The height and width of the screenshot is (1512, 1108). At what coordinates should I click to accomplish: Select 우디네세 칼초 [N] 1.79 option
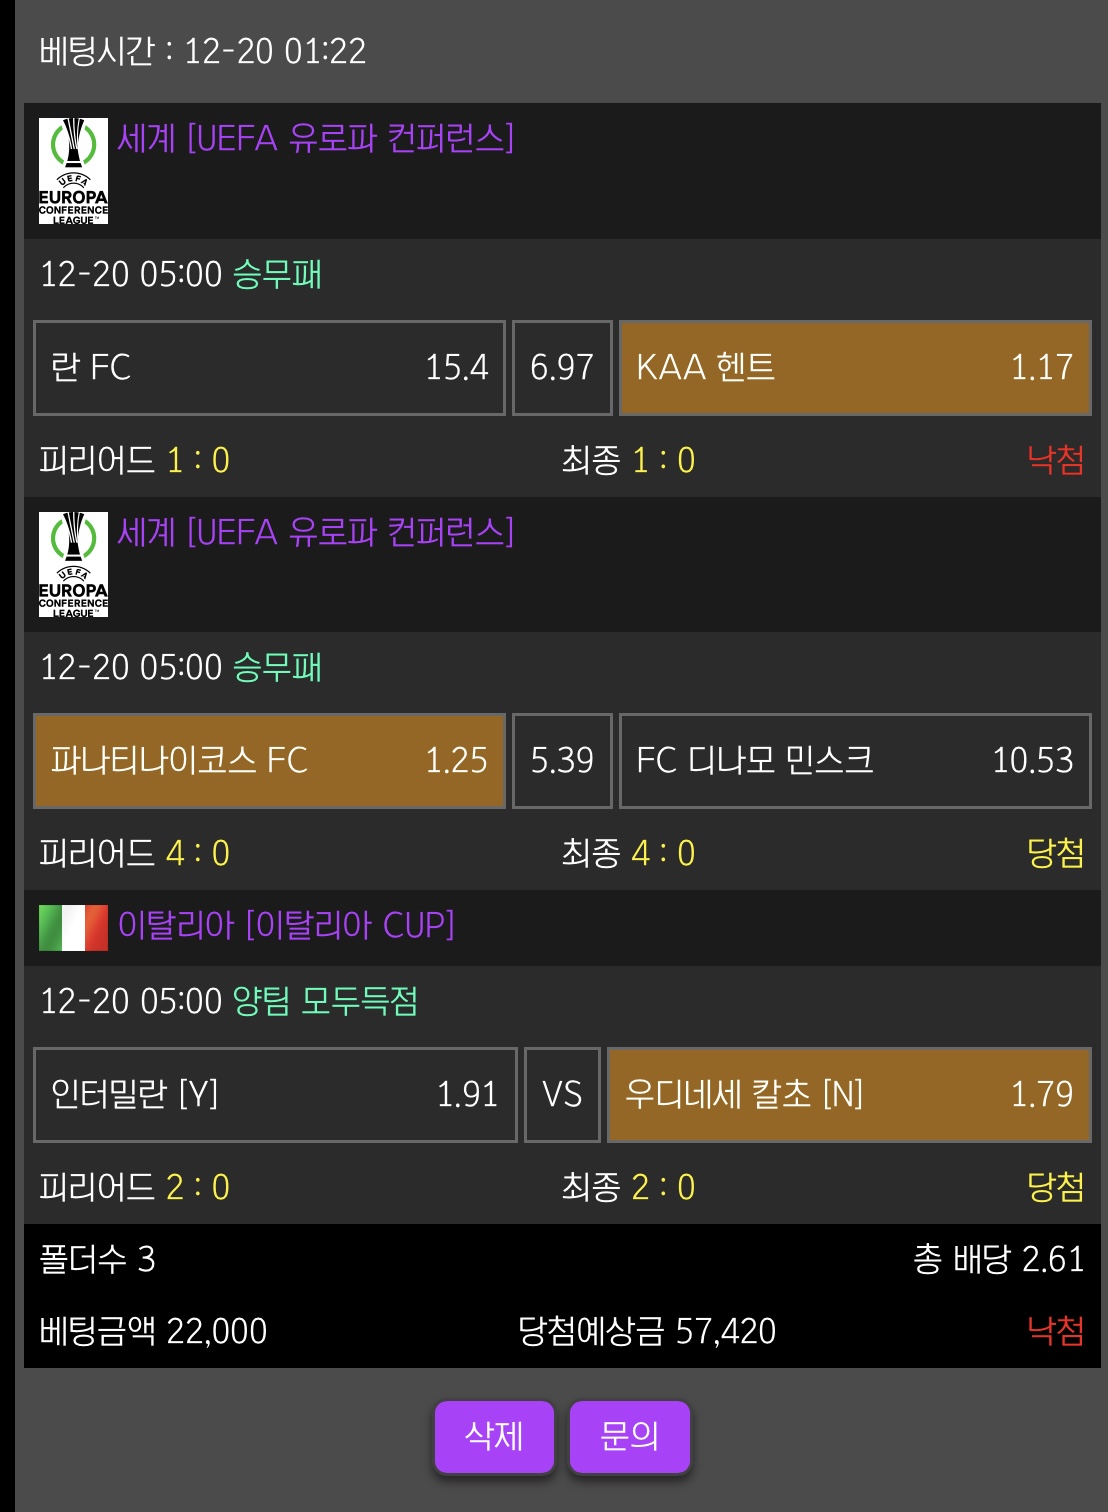(849, 1095)
